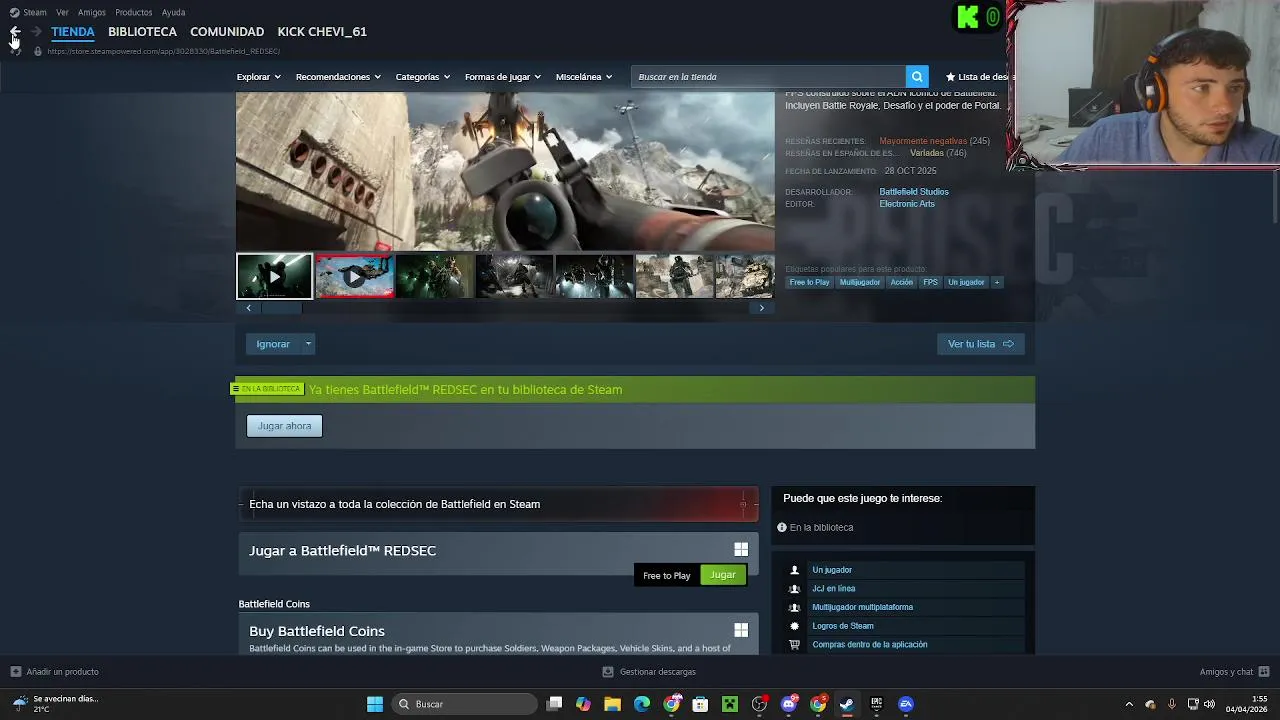
Task: Launch Microsoft Edge from taskbar
Action: pos(642,704)
